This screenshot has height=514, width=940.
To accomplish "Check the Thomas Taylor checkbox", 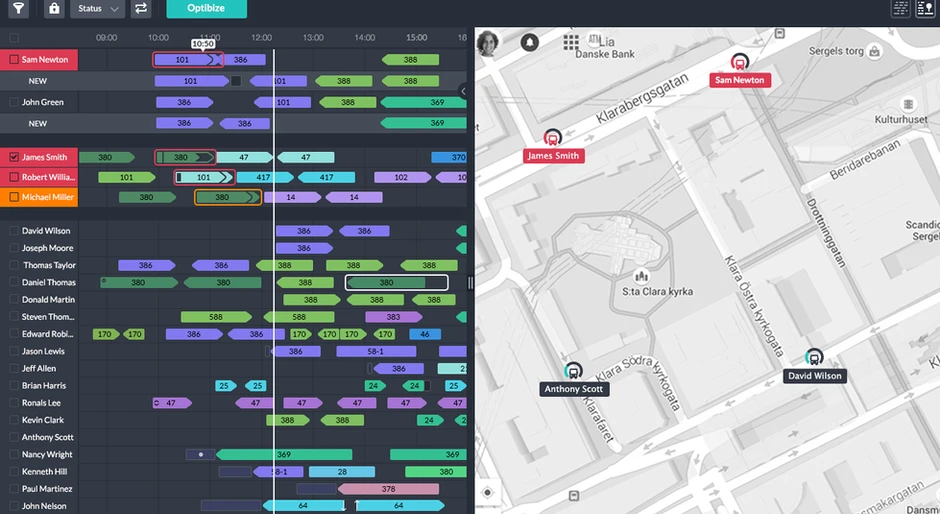I will click(x=14, y=265).
